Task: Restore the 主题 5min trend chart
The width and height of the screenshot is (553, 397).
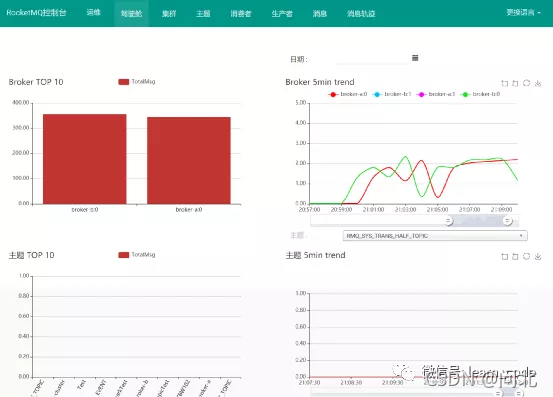Action: [x=527, y=256]
